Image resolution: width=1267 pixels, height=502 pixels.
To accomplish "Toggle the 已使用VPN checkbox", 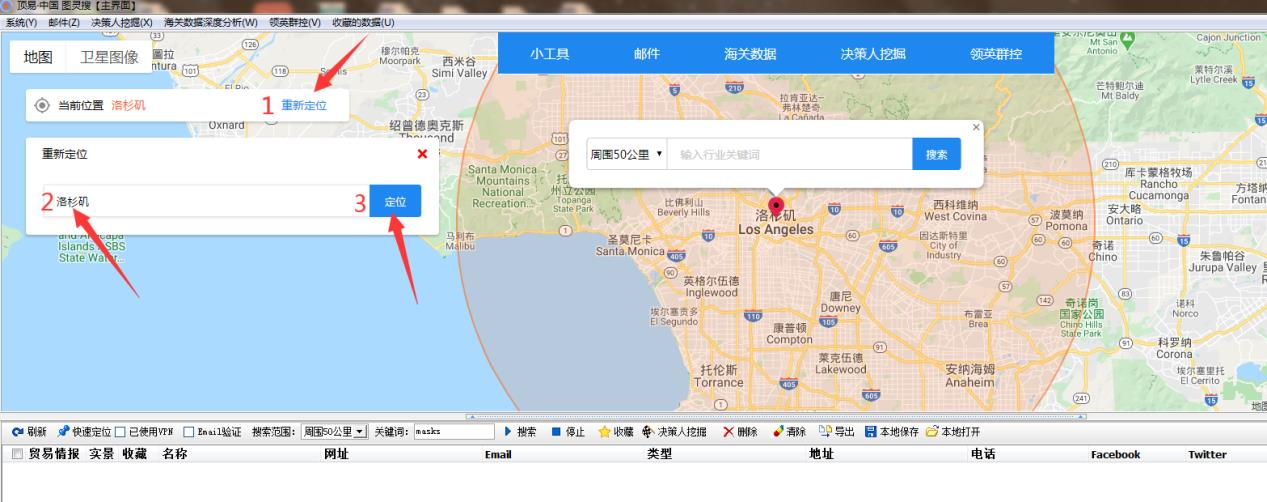I will point(120,432).
